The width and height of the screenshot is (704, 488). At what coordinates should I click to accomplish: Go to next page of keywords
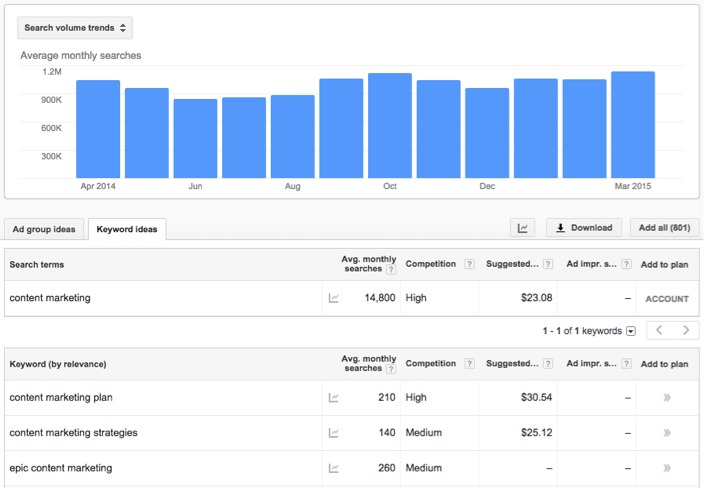[686, 330]
